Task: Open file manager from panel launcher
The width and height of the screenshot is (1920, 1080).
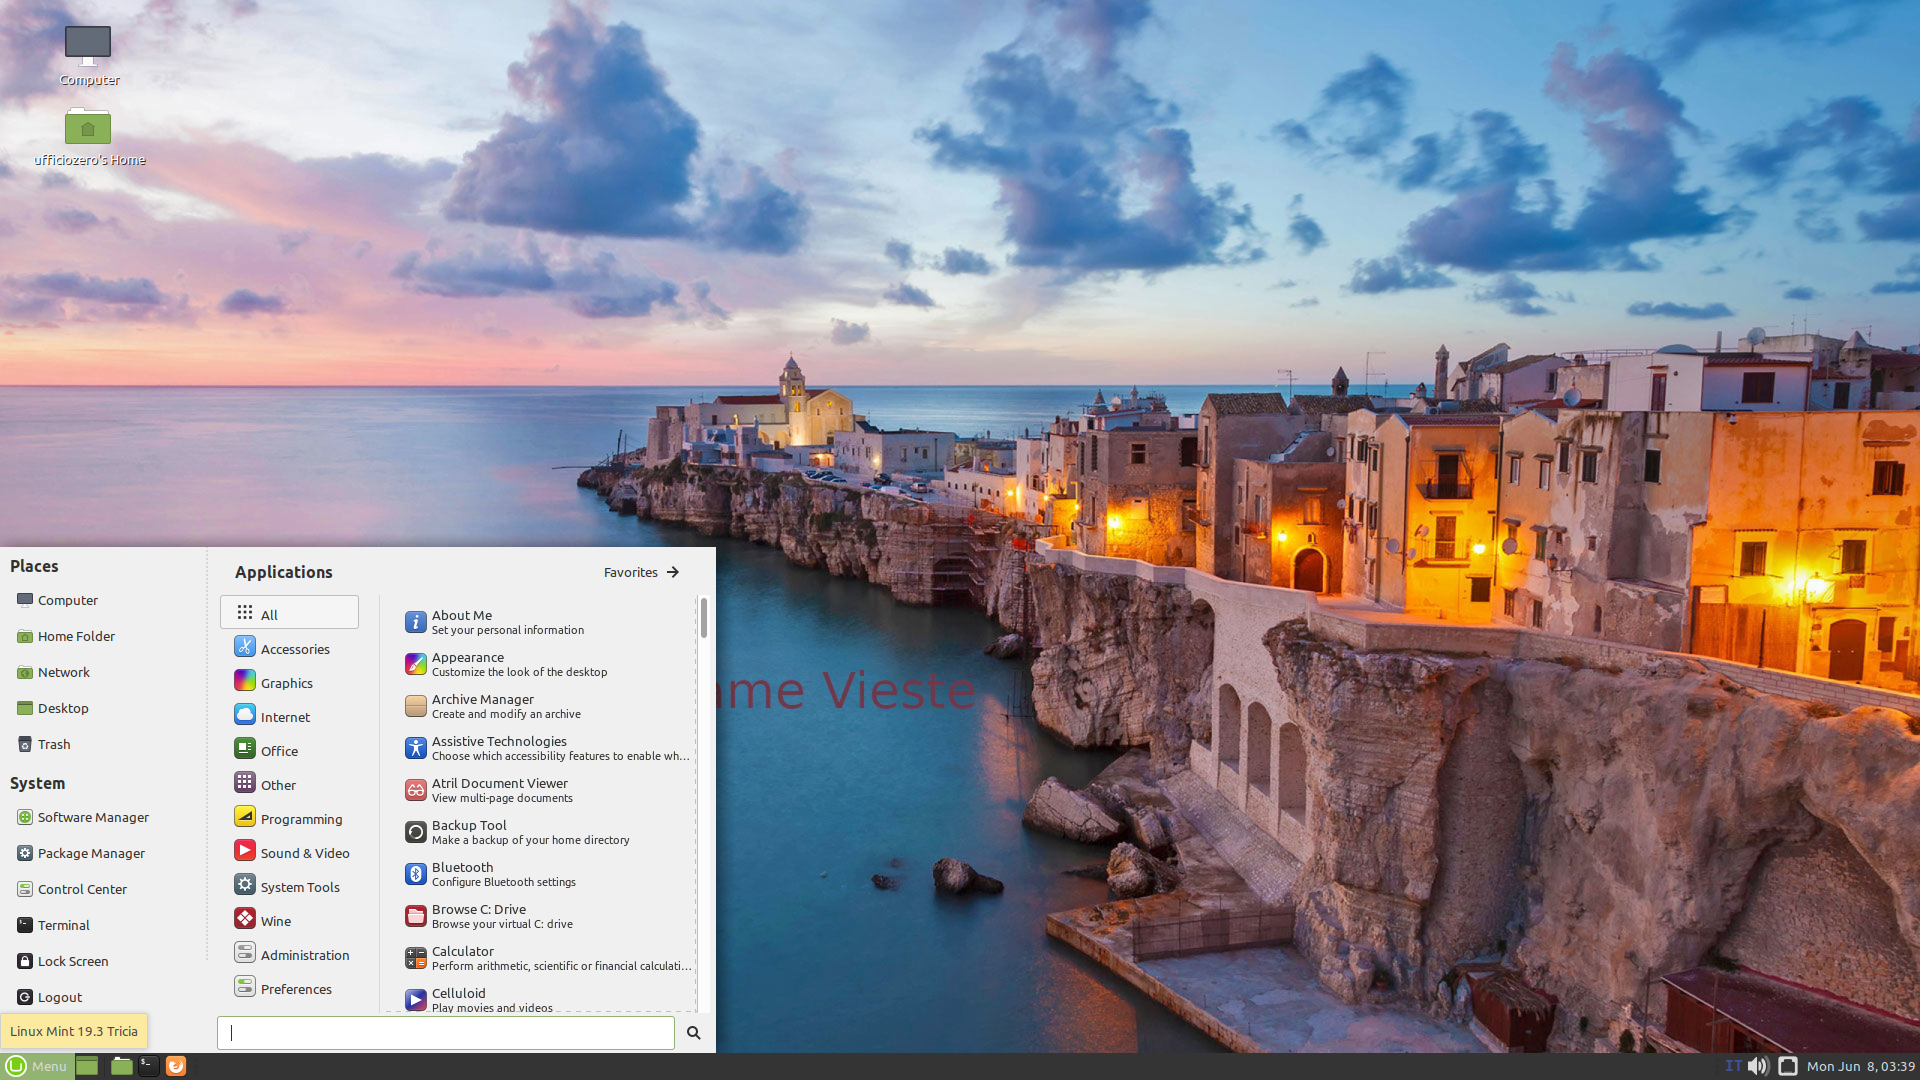Action: pos(121,1066)
